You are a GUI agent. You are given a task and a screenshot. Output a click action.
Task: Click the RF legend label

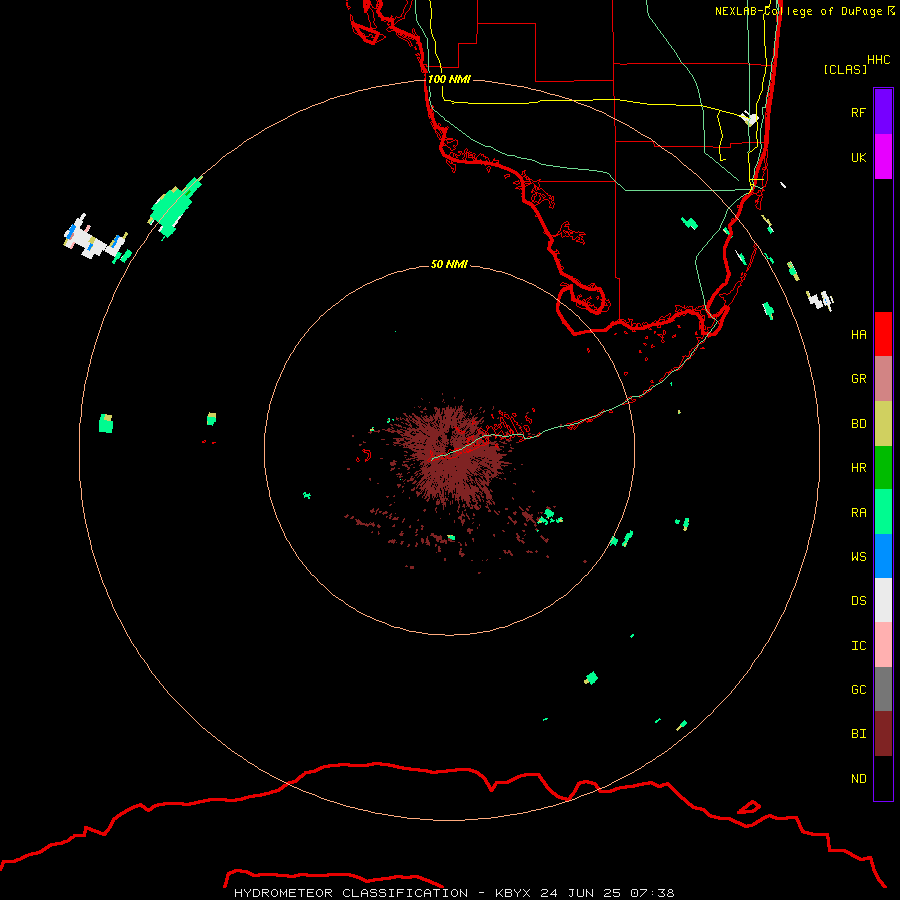(858, 112)
